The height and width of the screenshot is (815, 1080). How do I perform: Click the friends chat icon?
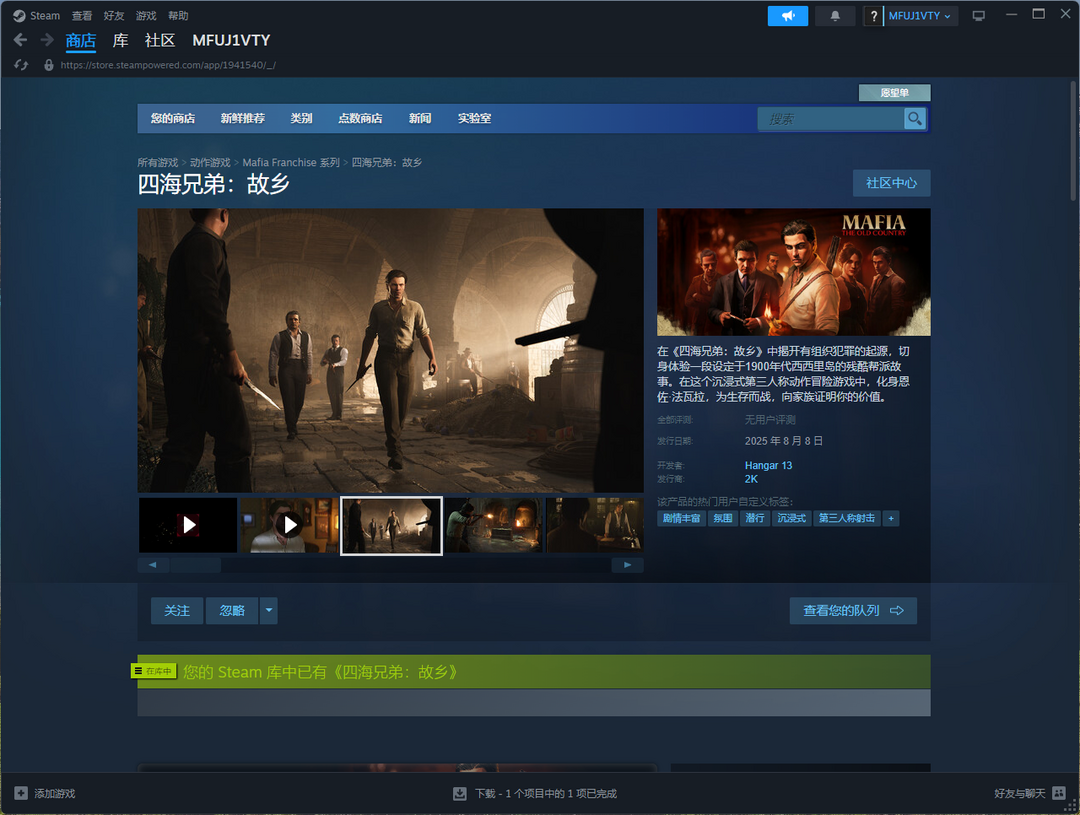click(1059, 793)
